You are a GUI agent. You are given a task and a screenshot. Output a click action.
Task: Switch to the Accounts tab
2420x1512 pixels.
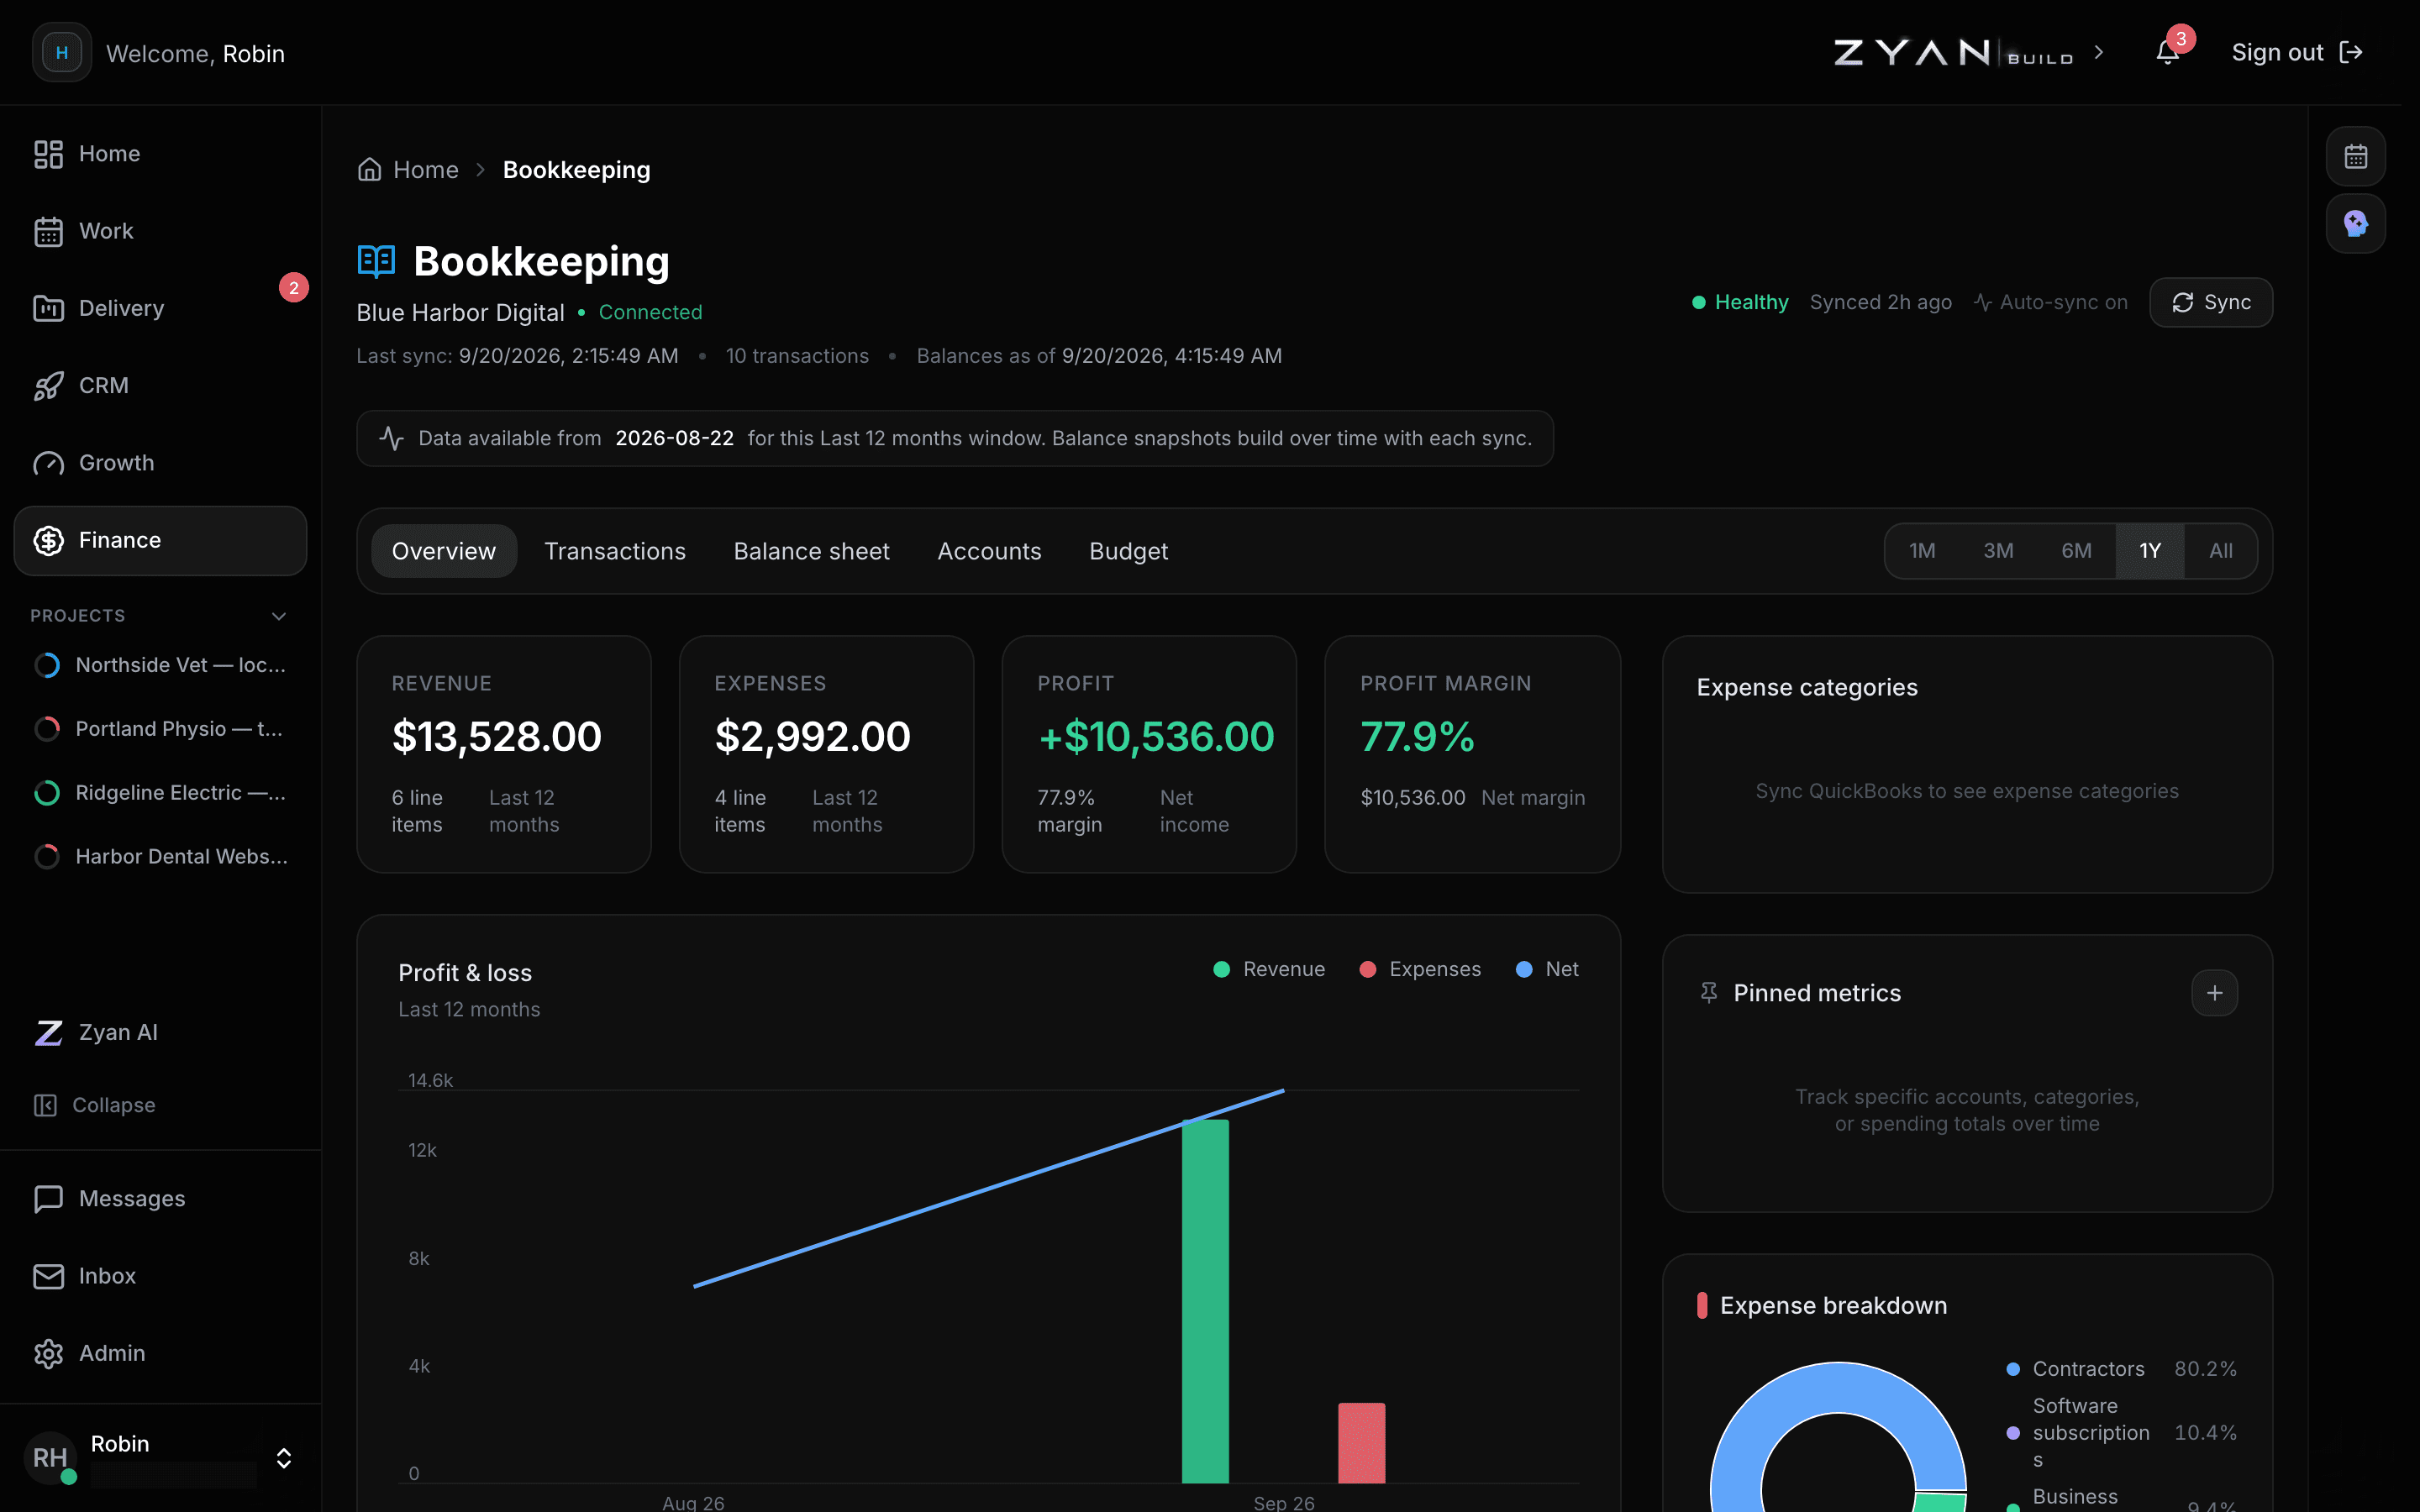click(989, 551)
